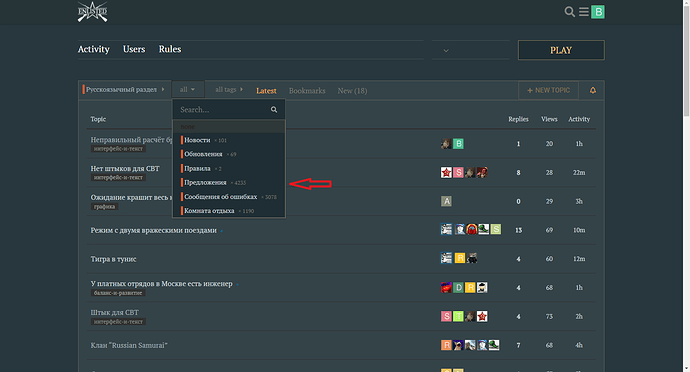Open red star avatar in Штык для СВТ row
Image resolution: width=690 pixels, height=372 pixels.
[x=482, y=316]
